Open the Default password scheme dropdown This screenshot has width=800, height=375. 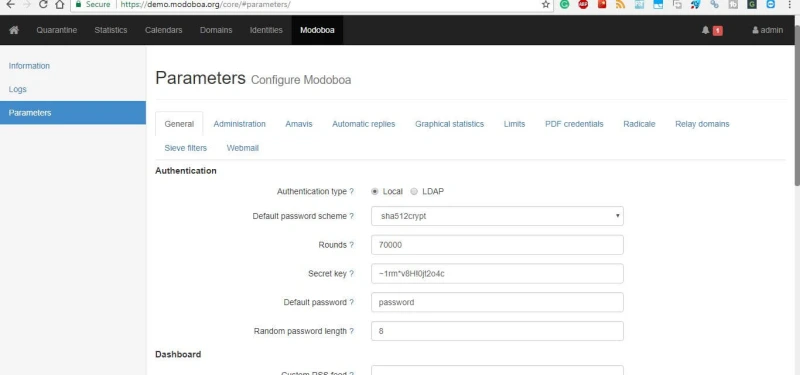coord(497,216)
